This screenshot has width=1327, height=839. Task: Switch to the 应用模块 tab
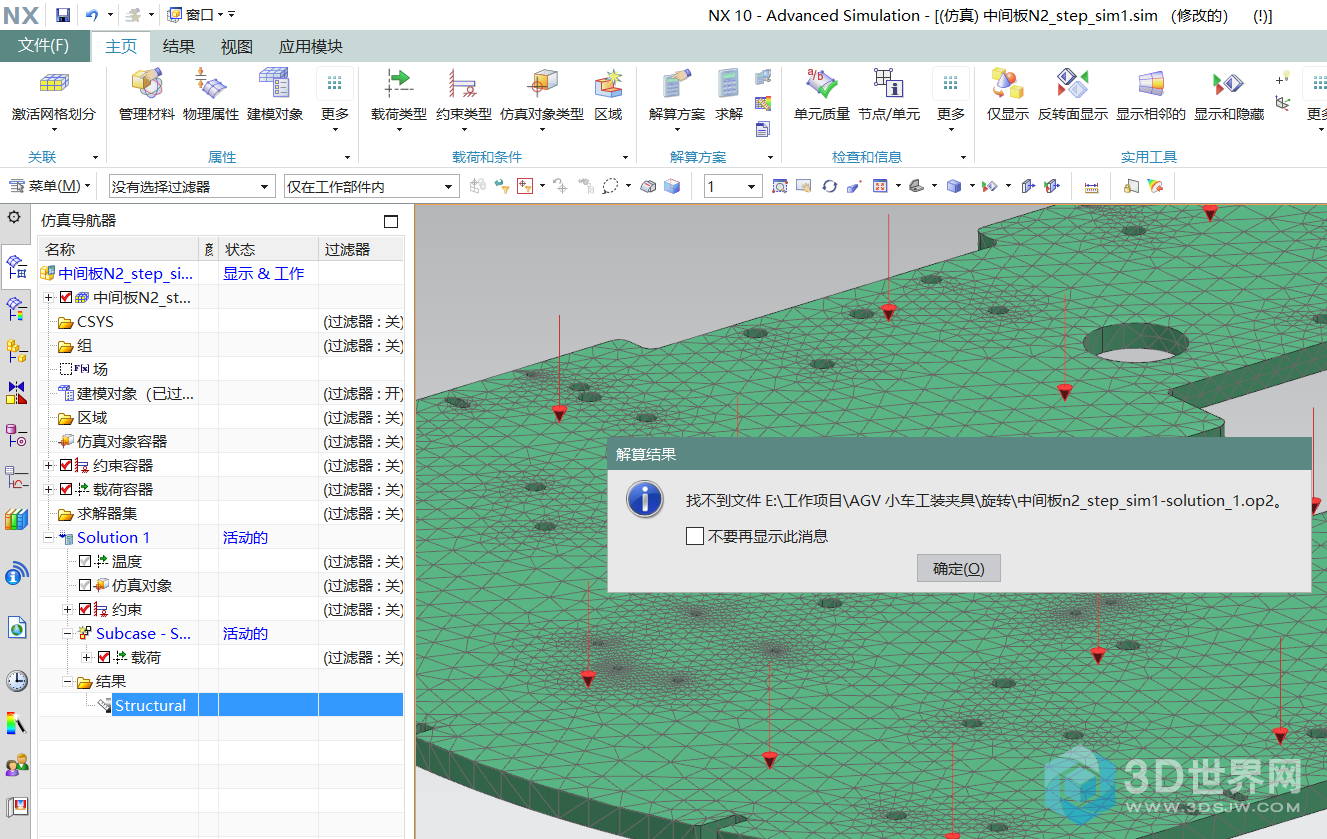click(x=311, y=47)
